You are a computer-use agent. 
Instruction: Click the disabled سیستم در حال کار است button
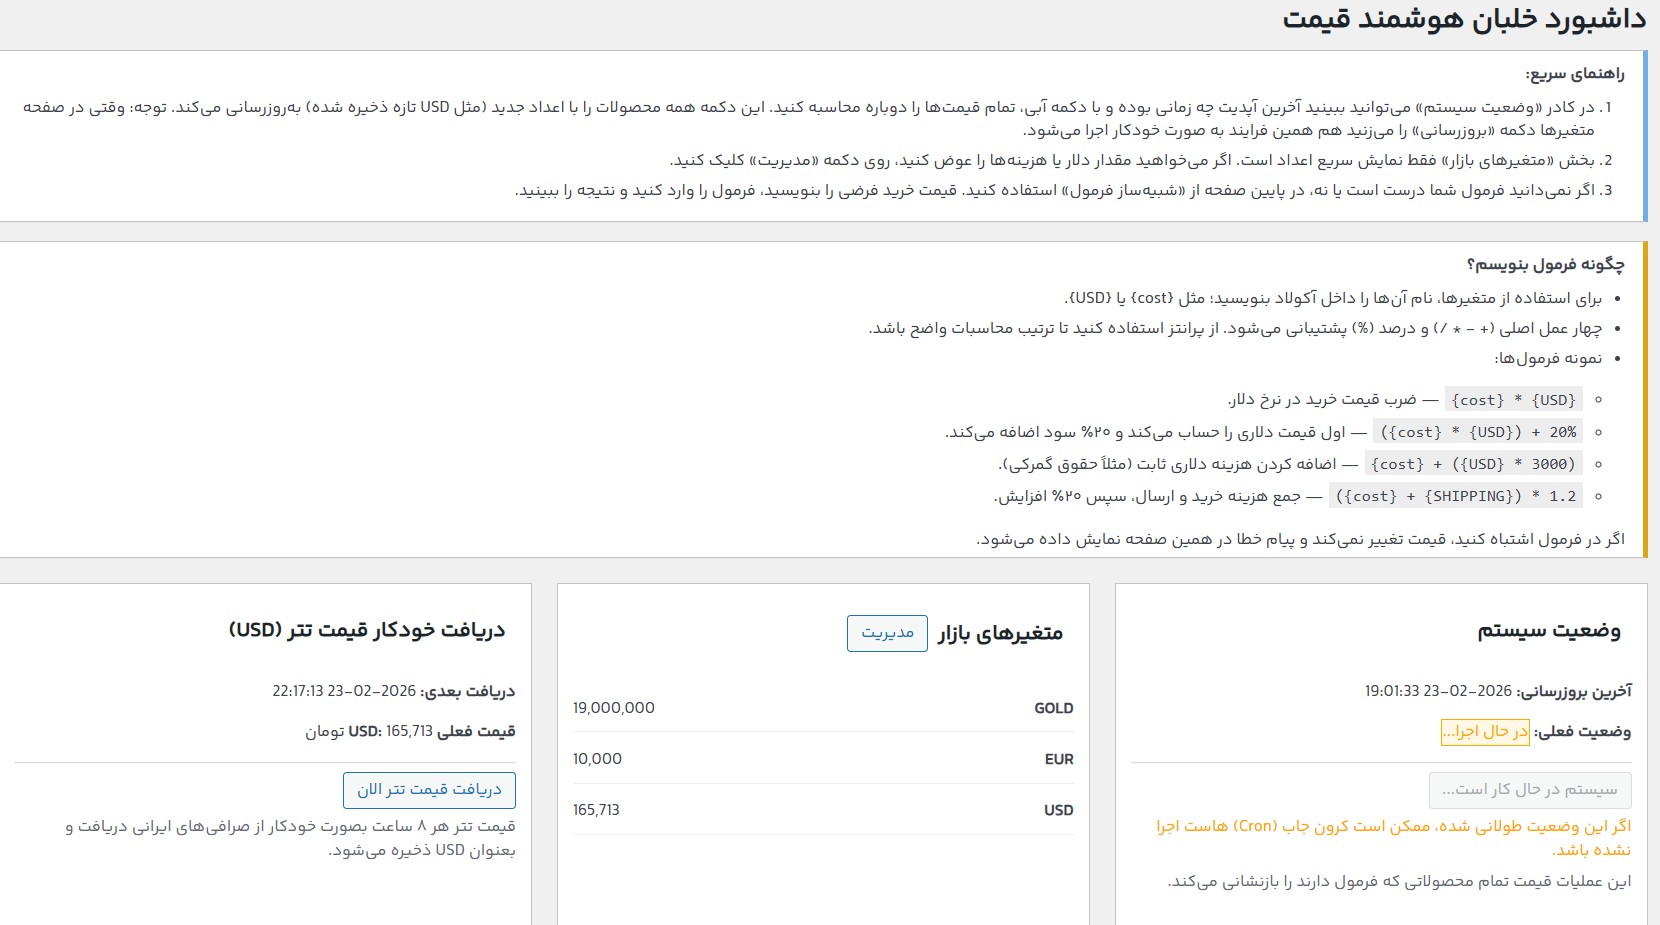pos(1530,790)
